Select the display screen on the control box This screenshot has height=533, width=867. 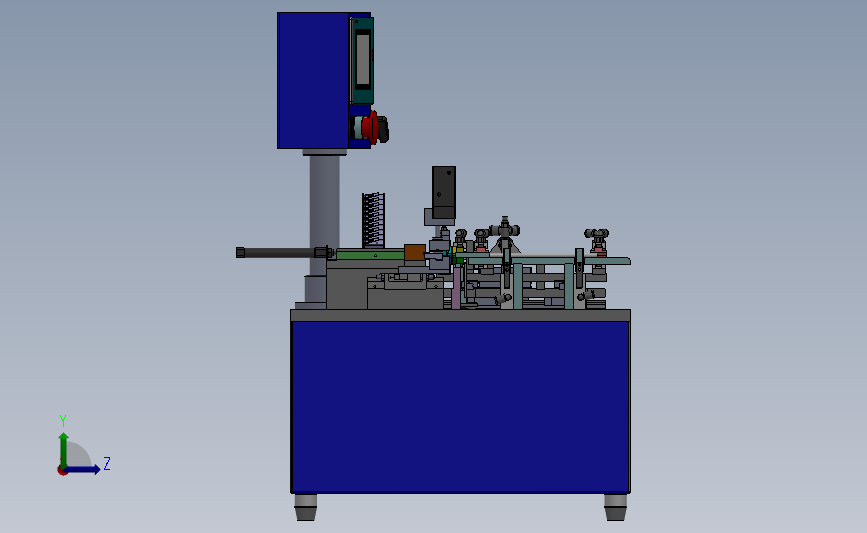click(x=363, y=60)
